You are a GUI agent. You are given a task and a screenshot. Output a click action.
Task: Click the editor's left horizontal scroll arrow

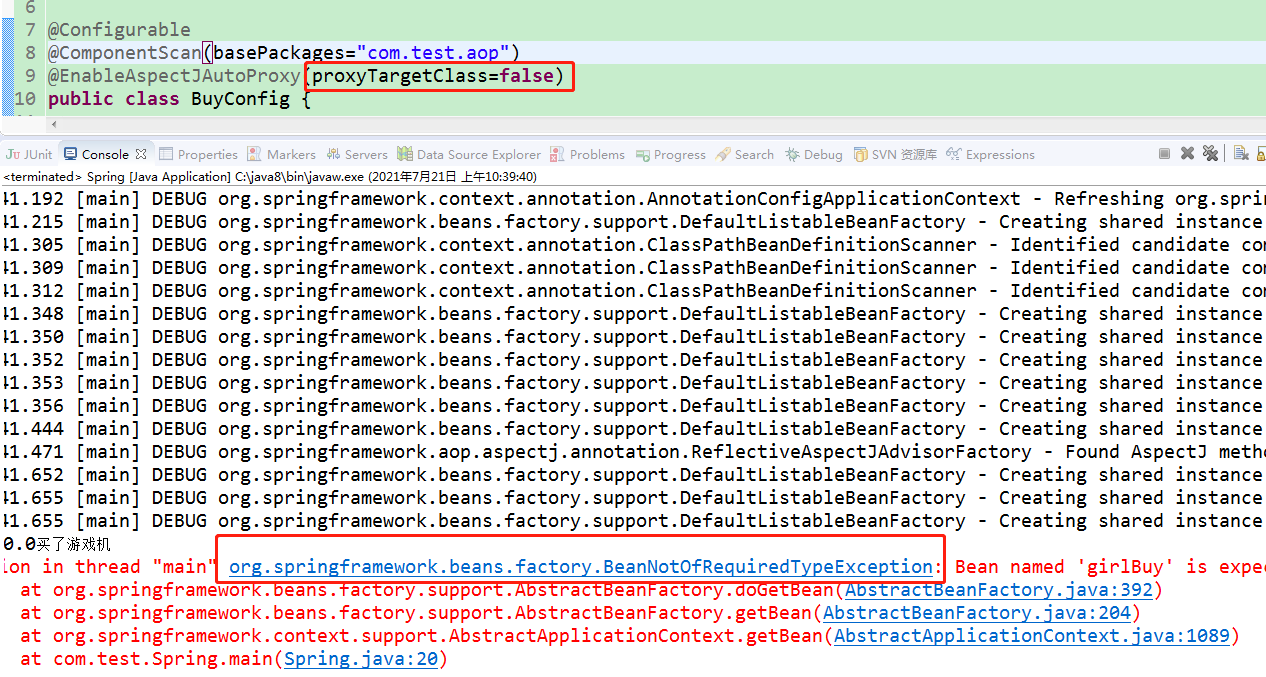click(53, 124)
